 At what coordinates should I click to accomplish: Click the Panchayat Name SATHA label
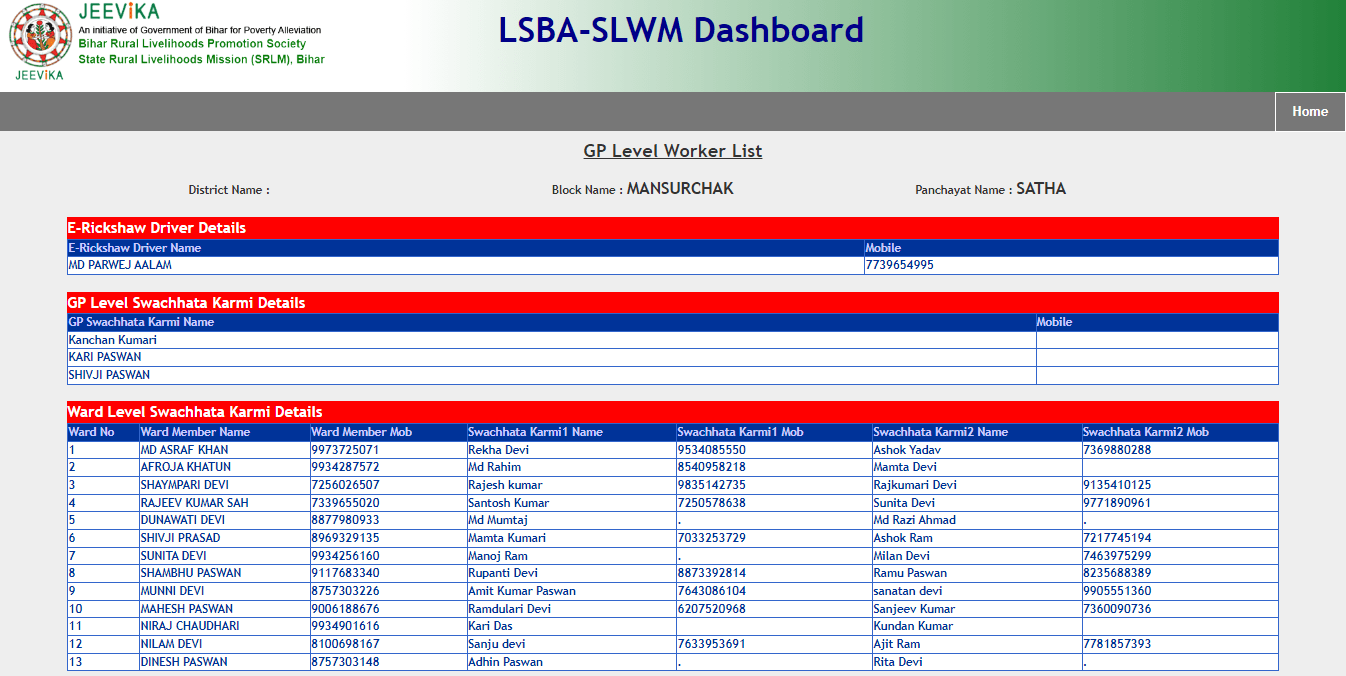click(x=989, y=188)
